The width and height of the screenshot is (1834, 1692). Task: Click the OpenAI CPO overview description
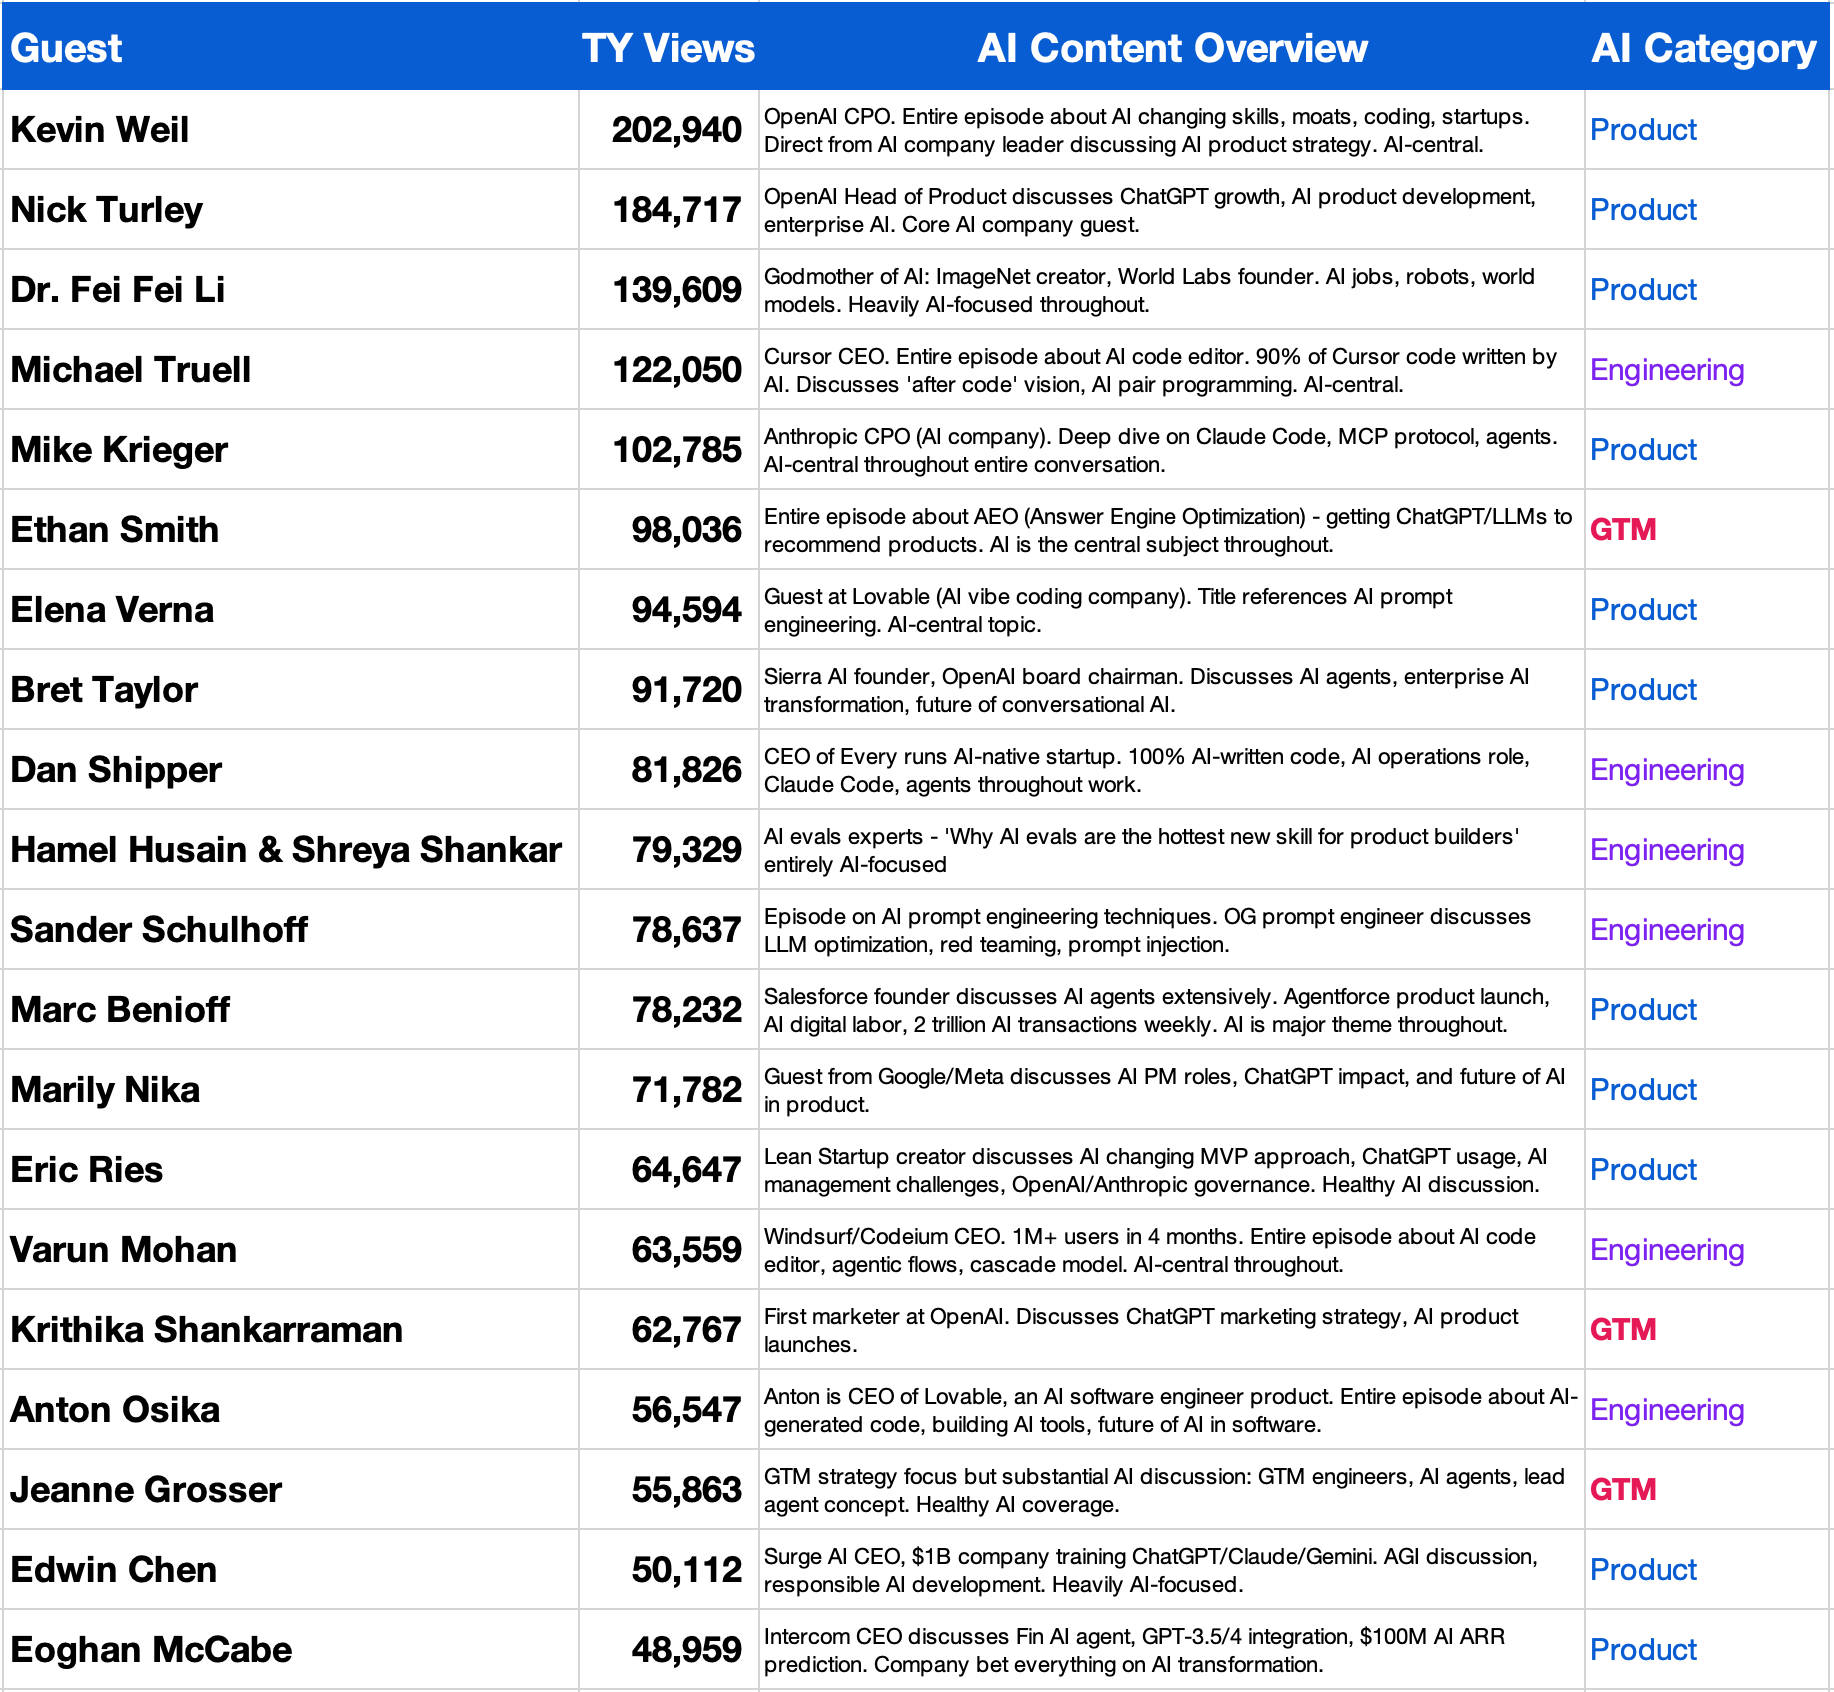1146,130
